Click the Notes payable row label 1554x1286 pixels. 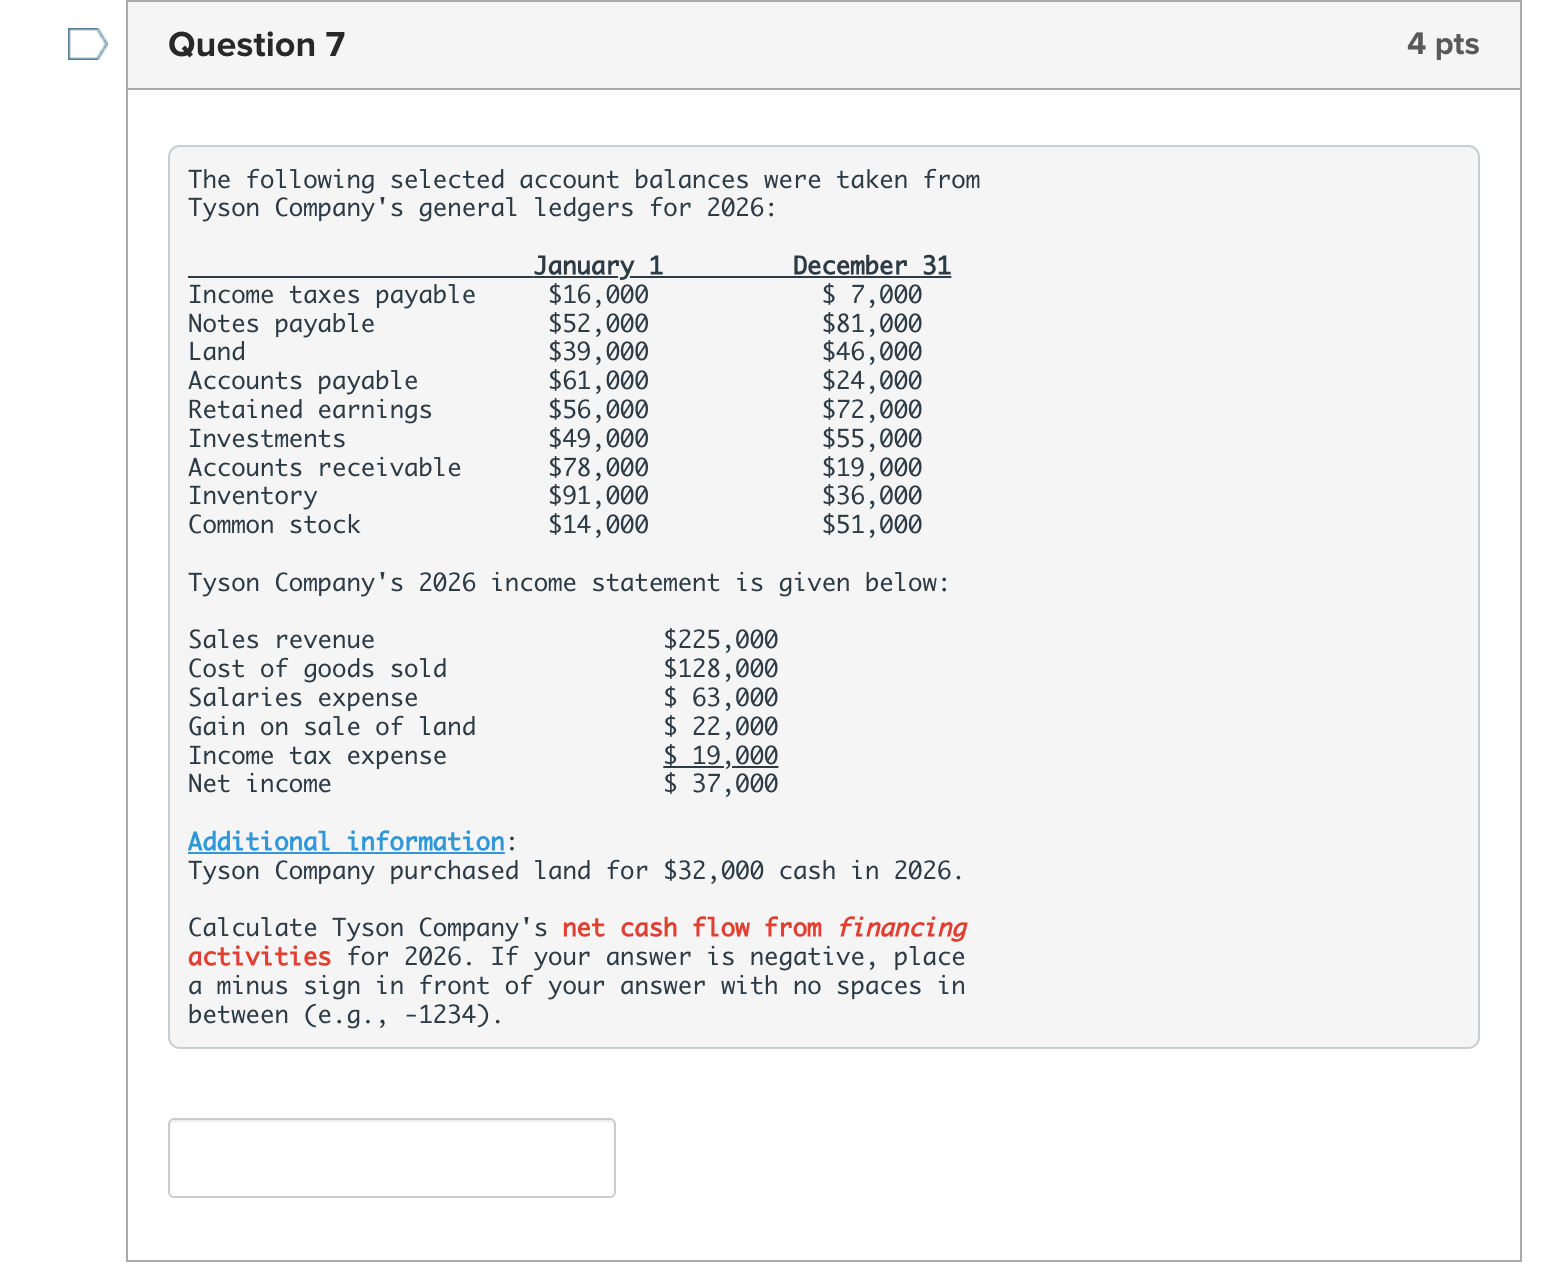pos(281,324)
